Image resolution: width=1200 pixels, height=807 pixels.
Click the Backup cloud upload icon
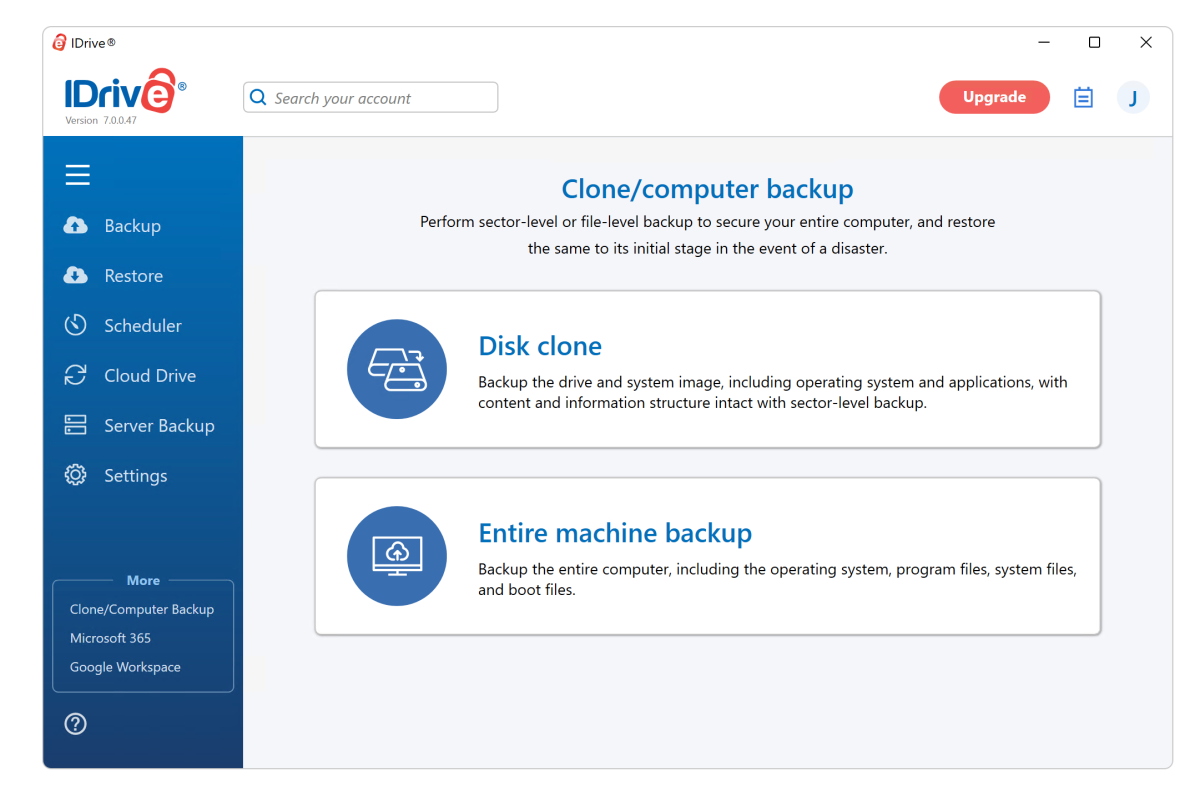[75, 226]
